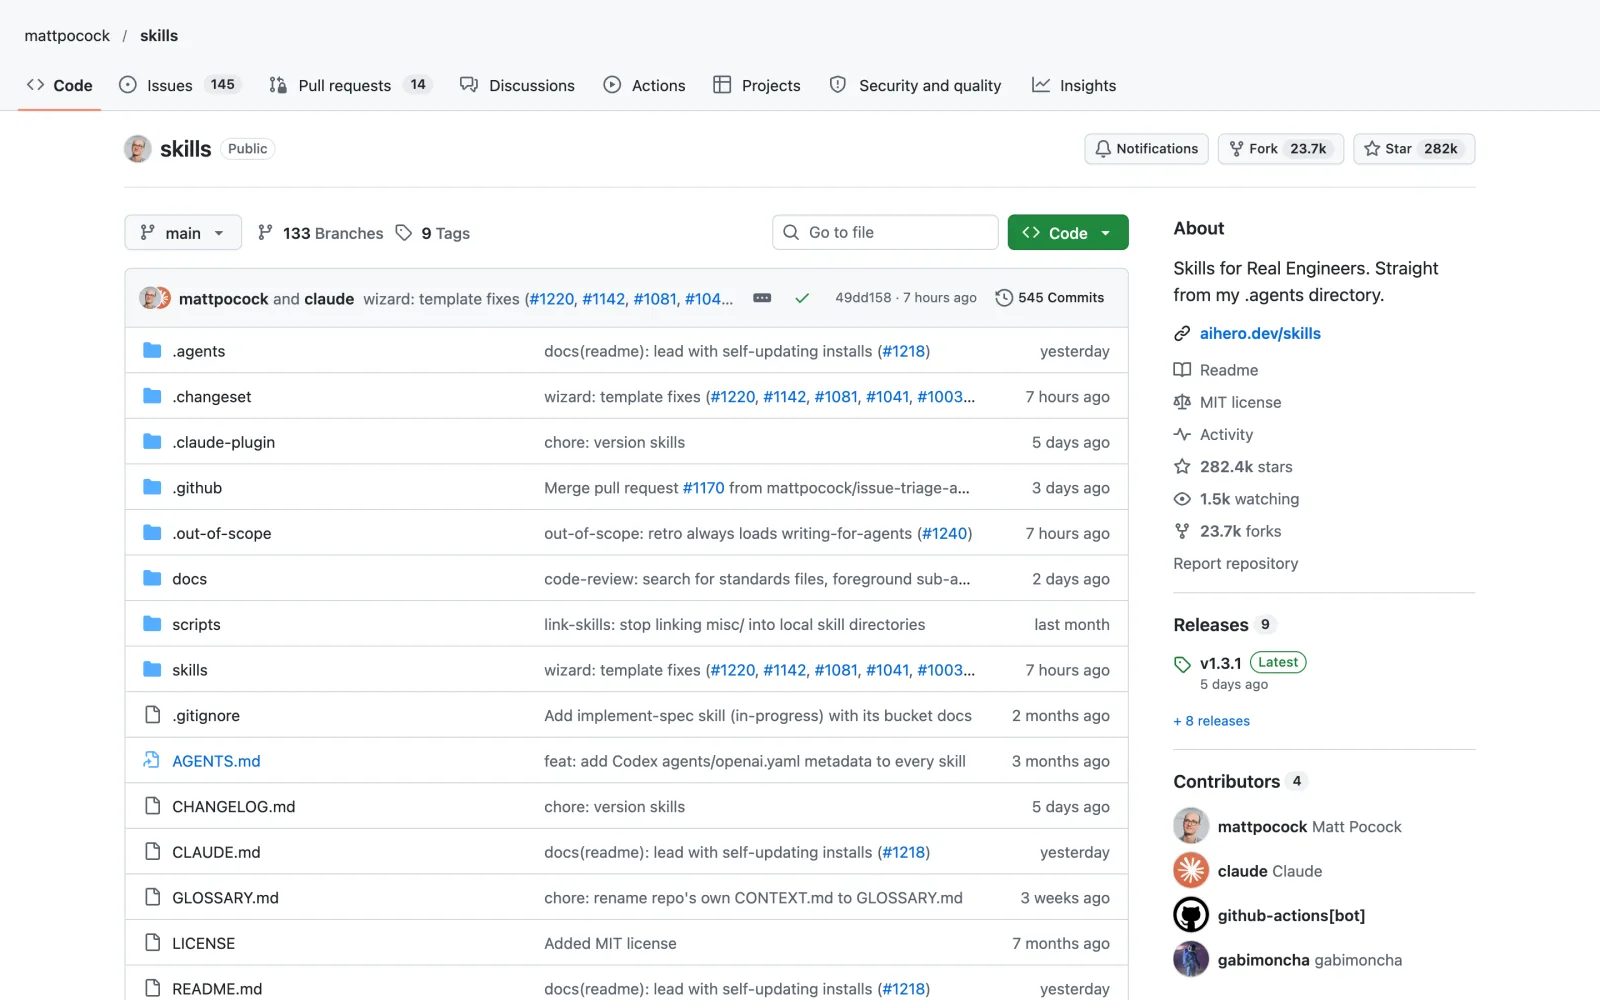Open the skills folder in file list
1600x1000 pixels.
[x=189, y=670]
